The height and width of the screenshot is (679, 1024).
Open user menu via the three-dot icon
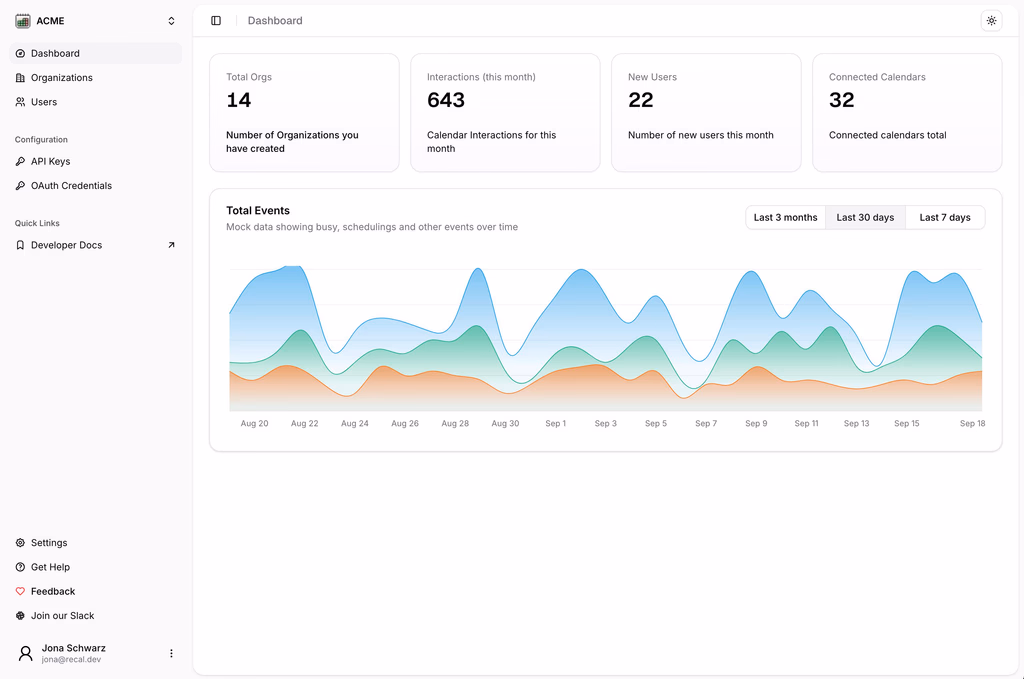point(171,654)
